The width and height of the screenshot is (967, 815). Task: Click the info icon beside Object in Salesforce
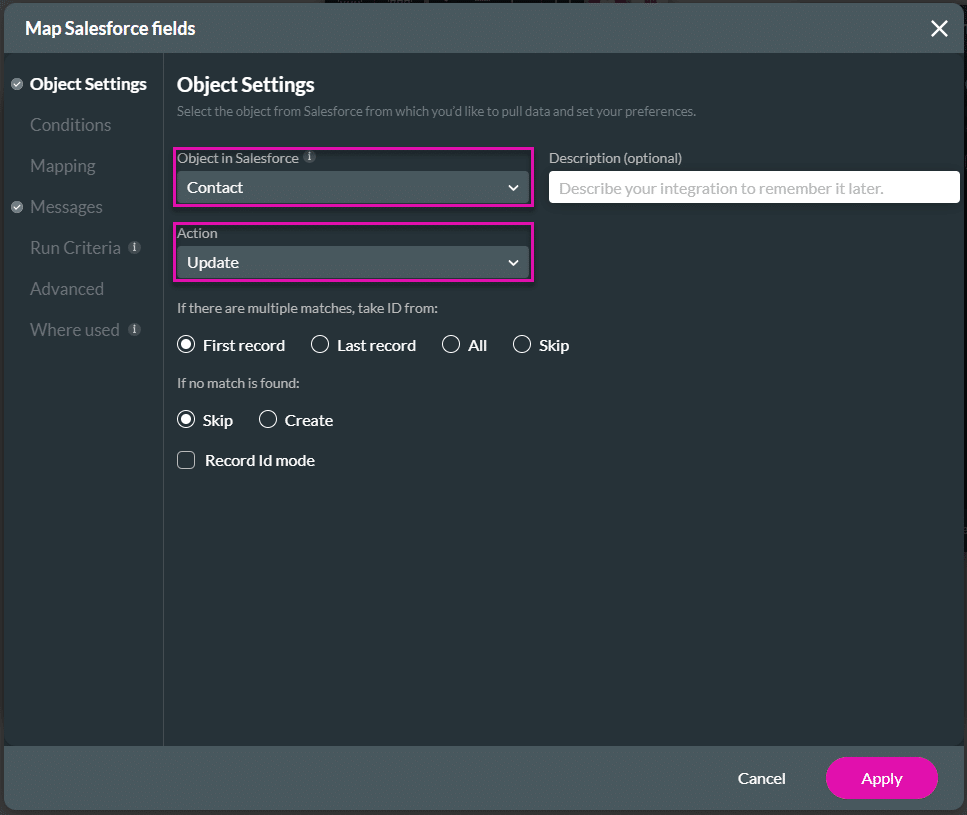[x=307, y=158]
